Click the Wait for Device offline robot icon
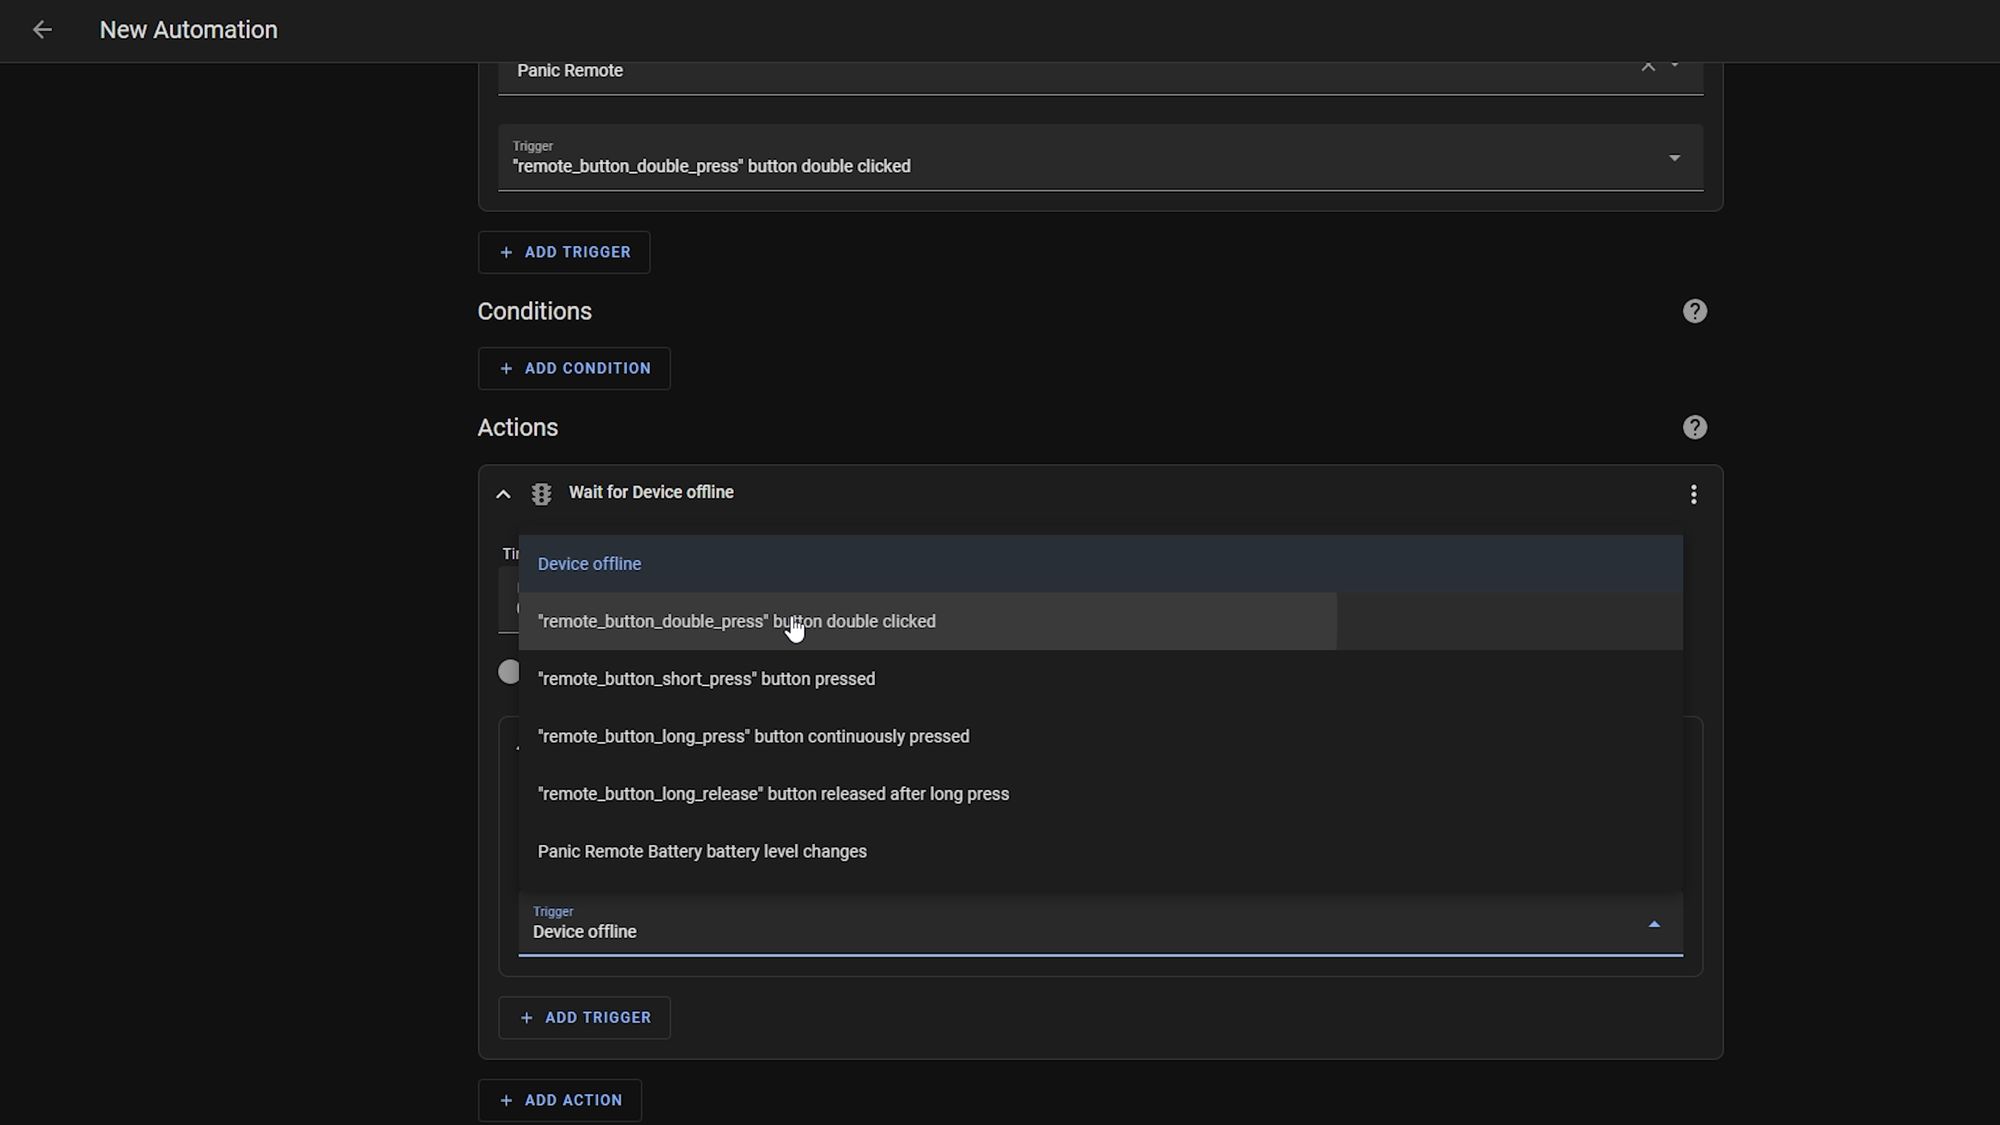The image size is (2000, 1125). point(541,493)
